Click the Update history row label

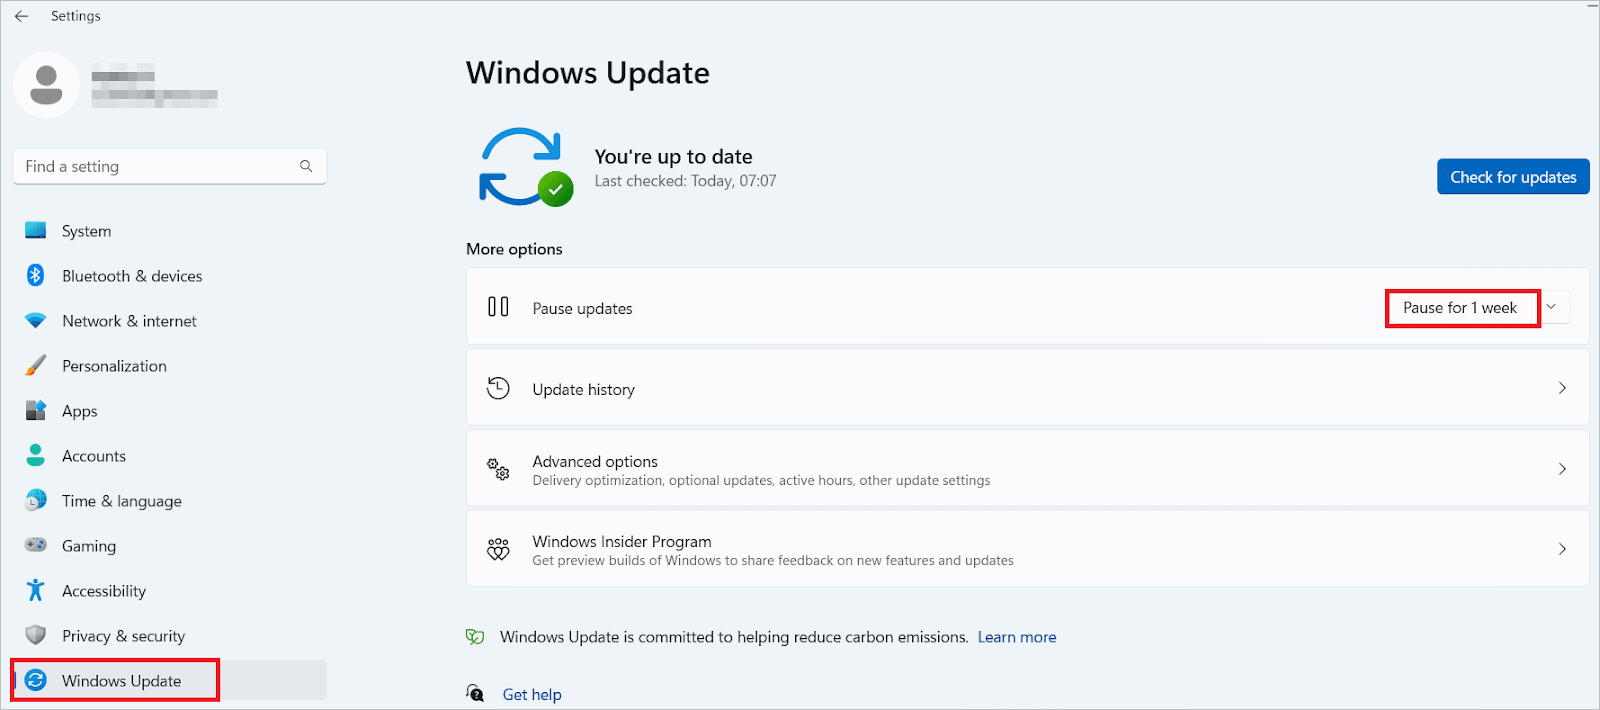click(x=583, y=389)
